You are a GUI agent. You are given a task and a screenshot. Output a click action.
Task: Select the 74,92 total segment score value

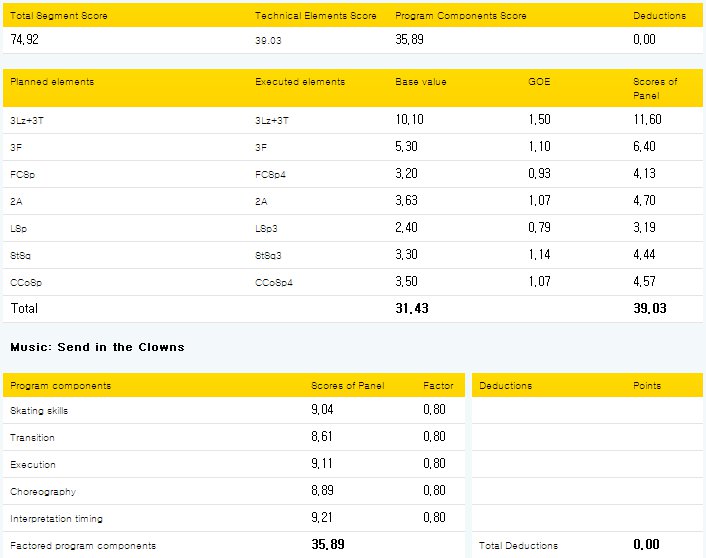[x=26, y=40]
